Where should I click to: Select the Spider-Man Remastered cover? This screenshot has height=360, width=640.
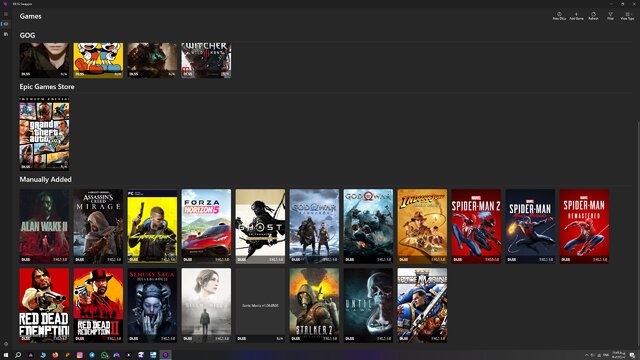tap(584, 226)
